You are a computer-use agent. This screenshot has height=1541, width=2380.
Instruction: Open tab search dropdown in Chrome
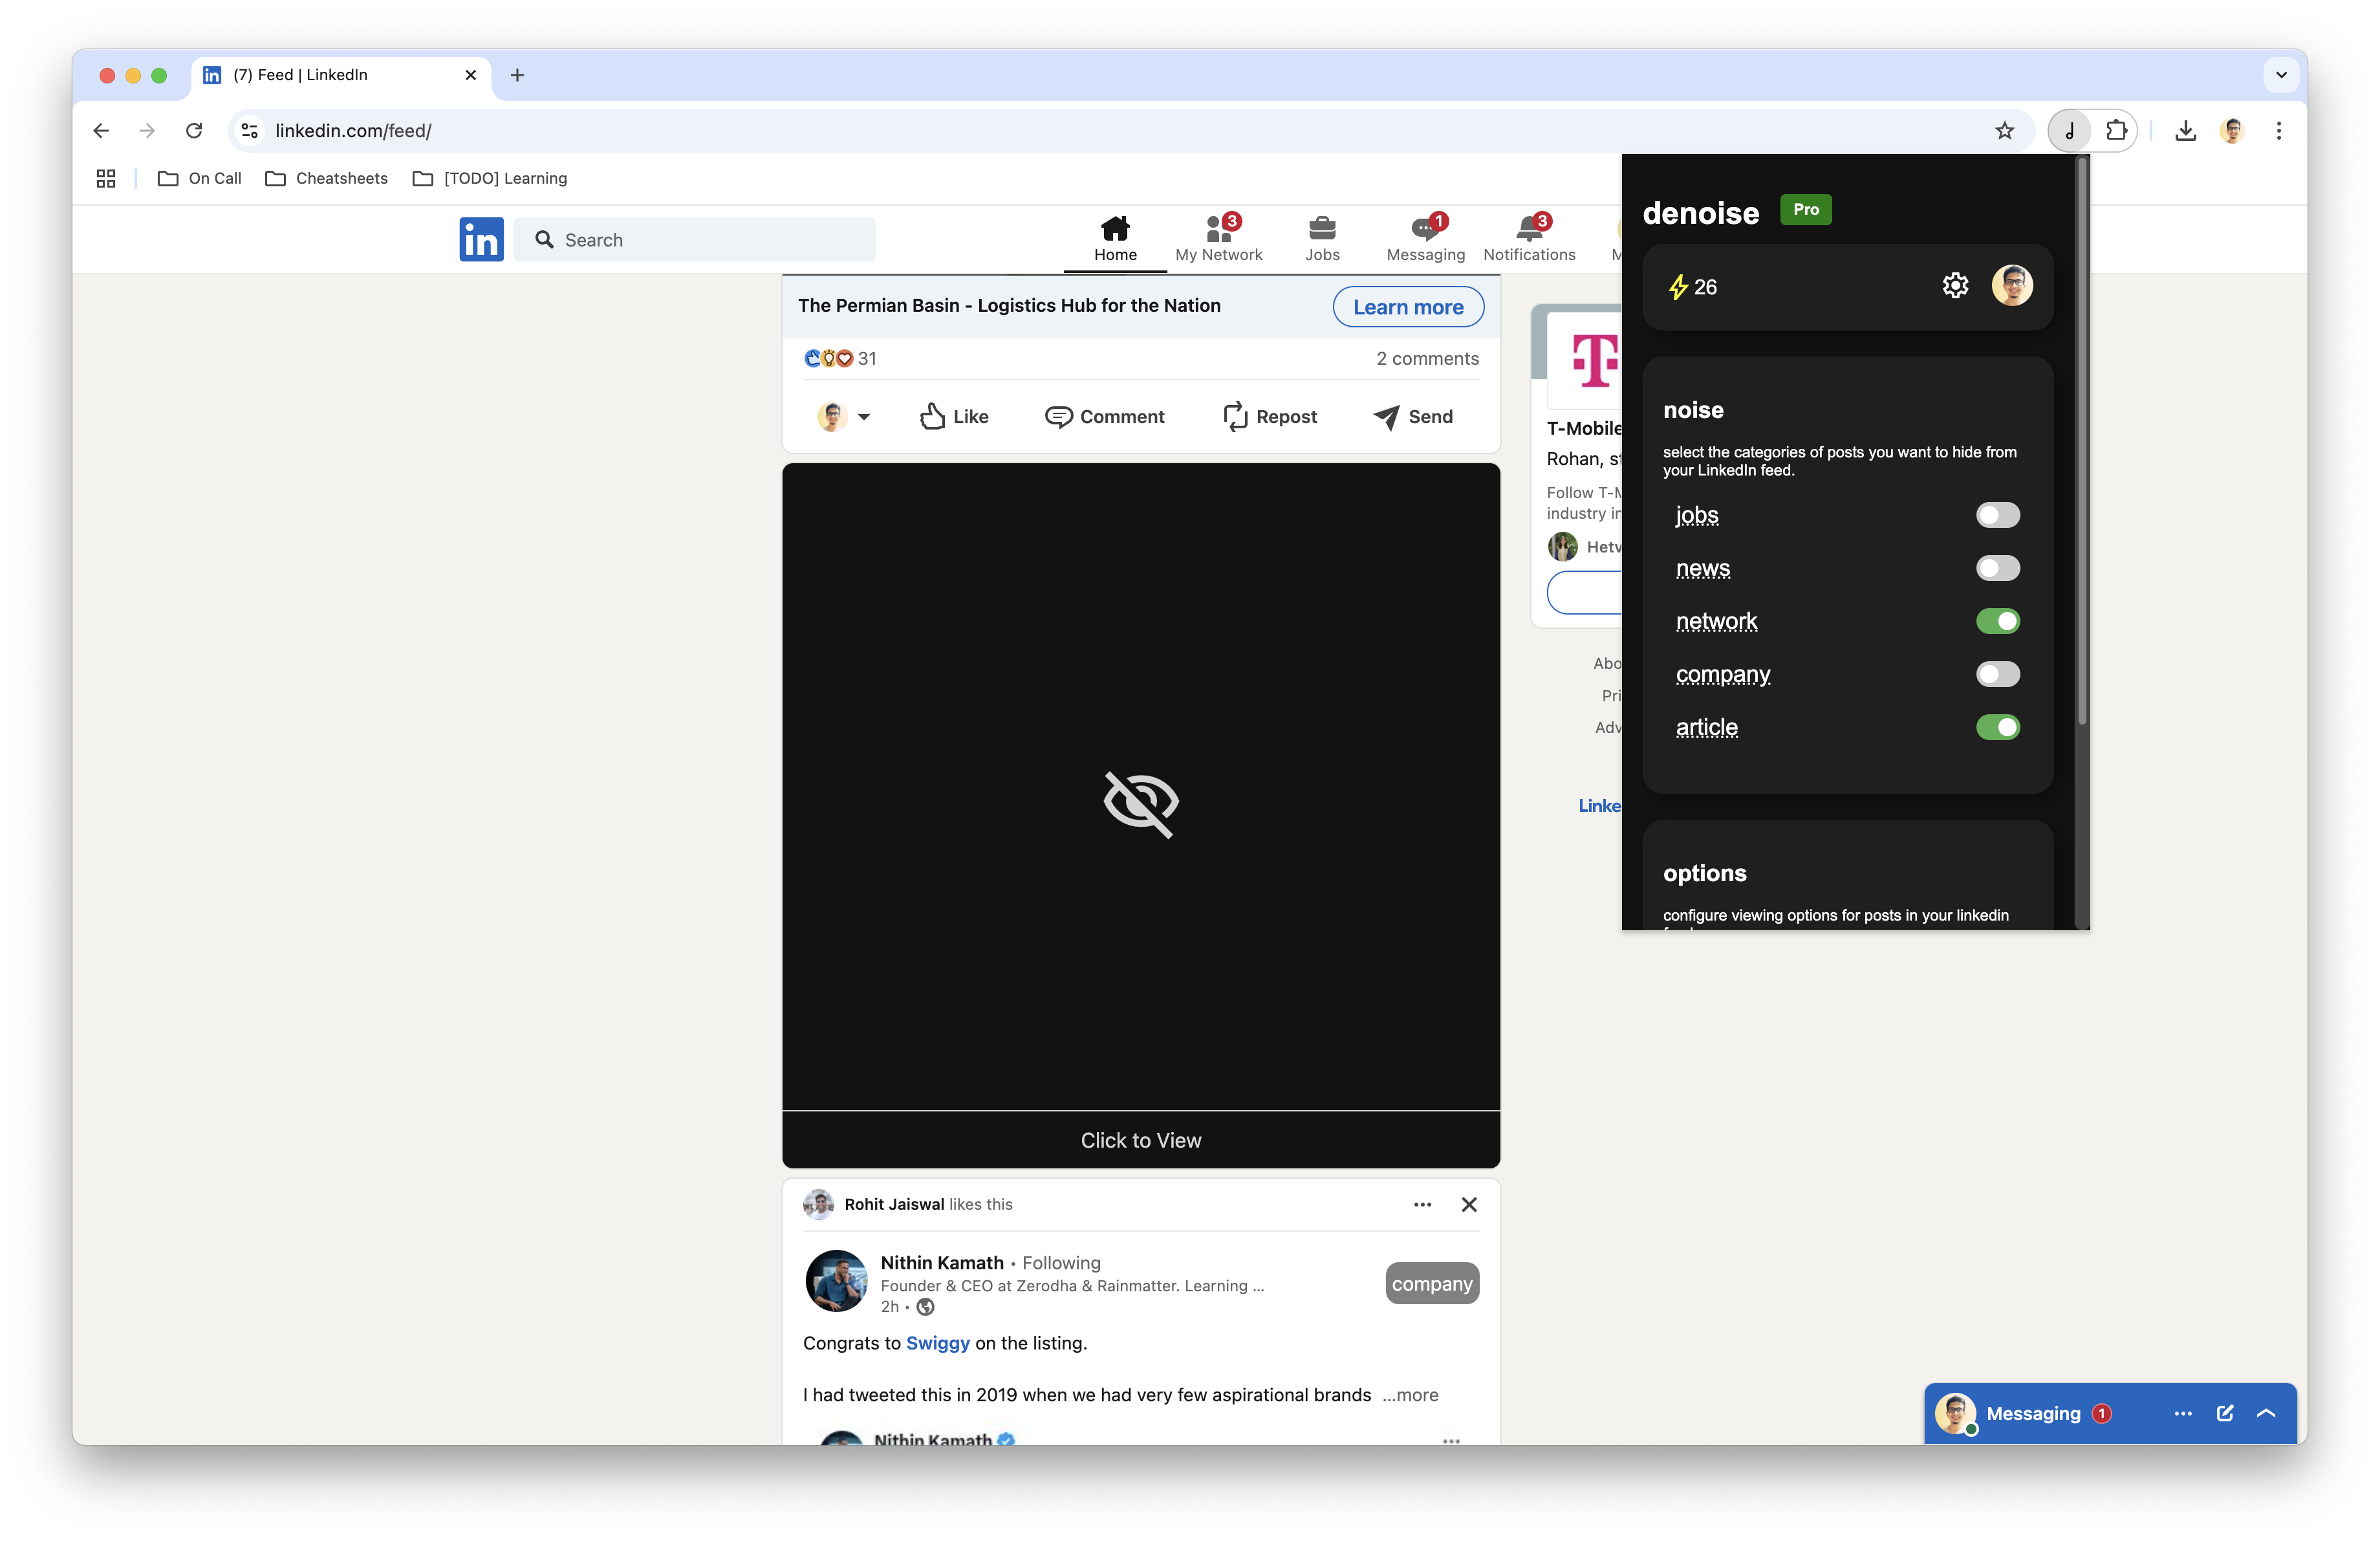(2281, 75)
